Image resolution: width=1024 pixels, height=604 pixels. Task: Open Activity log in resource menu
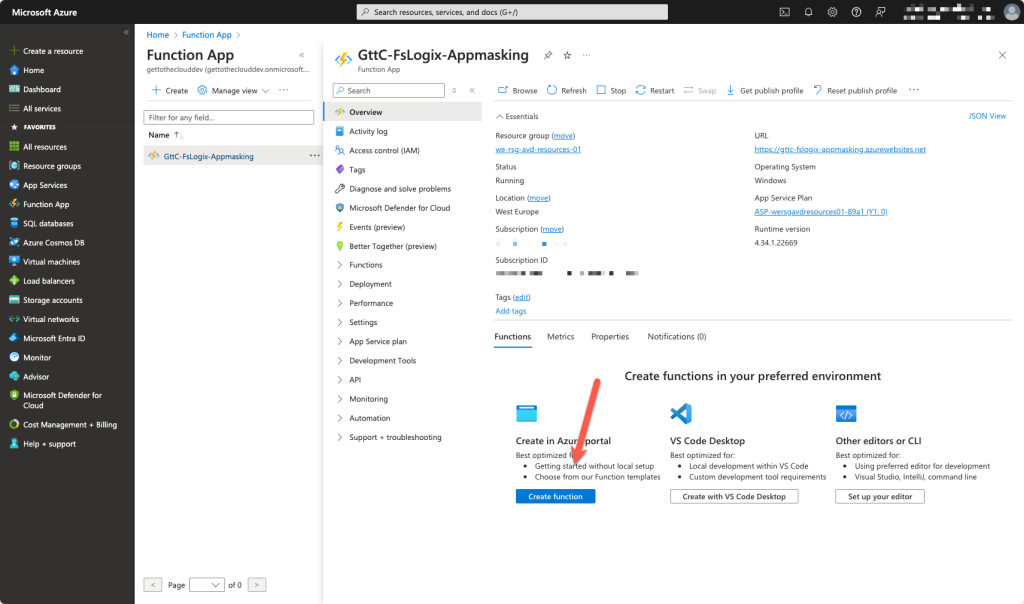pyautogui.click(x=368, y=131)
